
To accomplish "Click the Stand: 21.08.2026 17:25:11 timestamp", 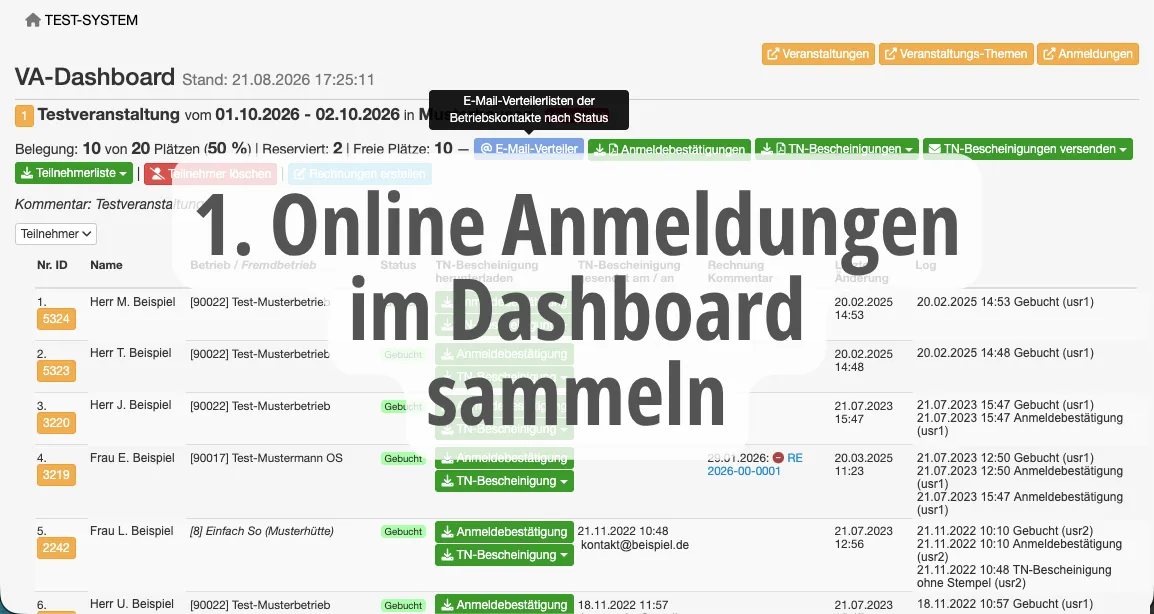I will [x=278, y=80].
